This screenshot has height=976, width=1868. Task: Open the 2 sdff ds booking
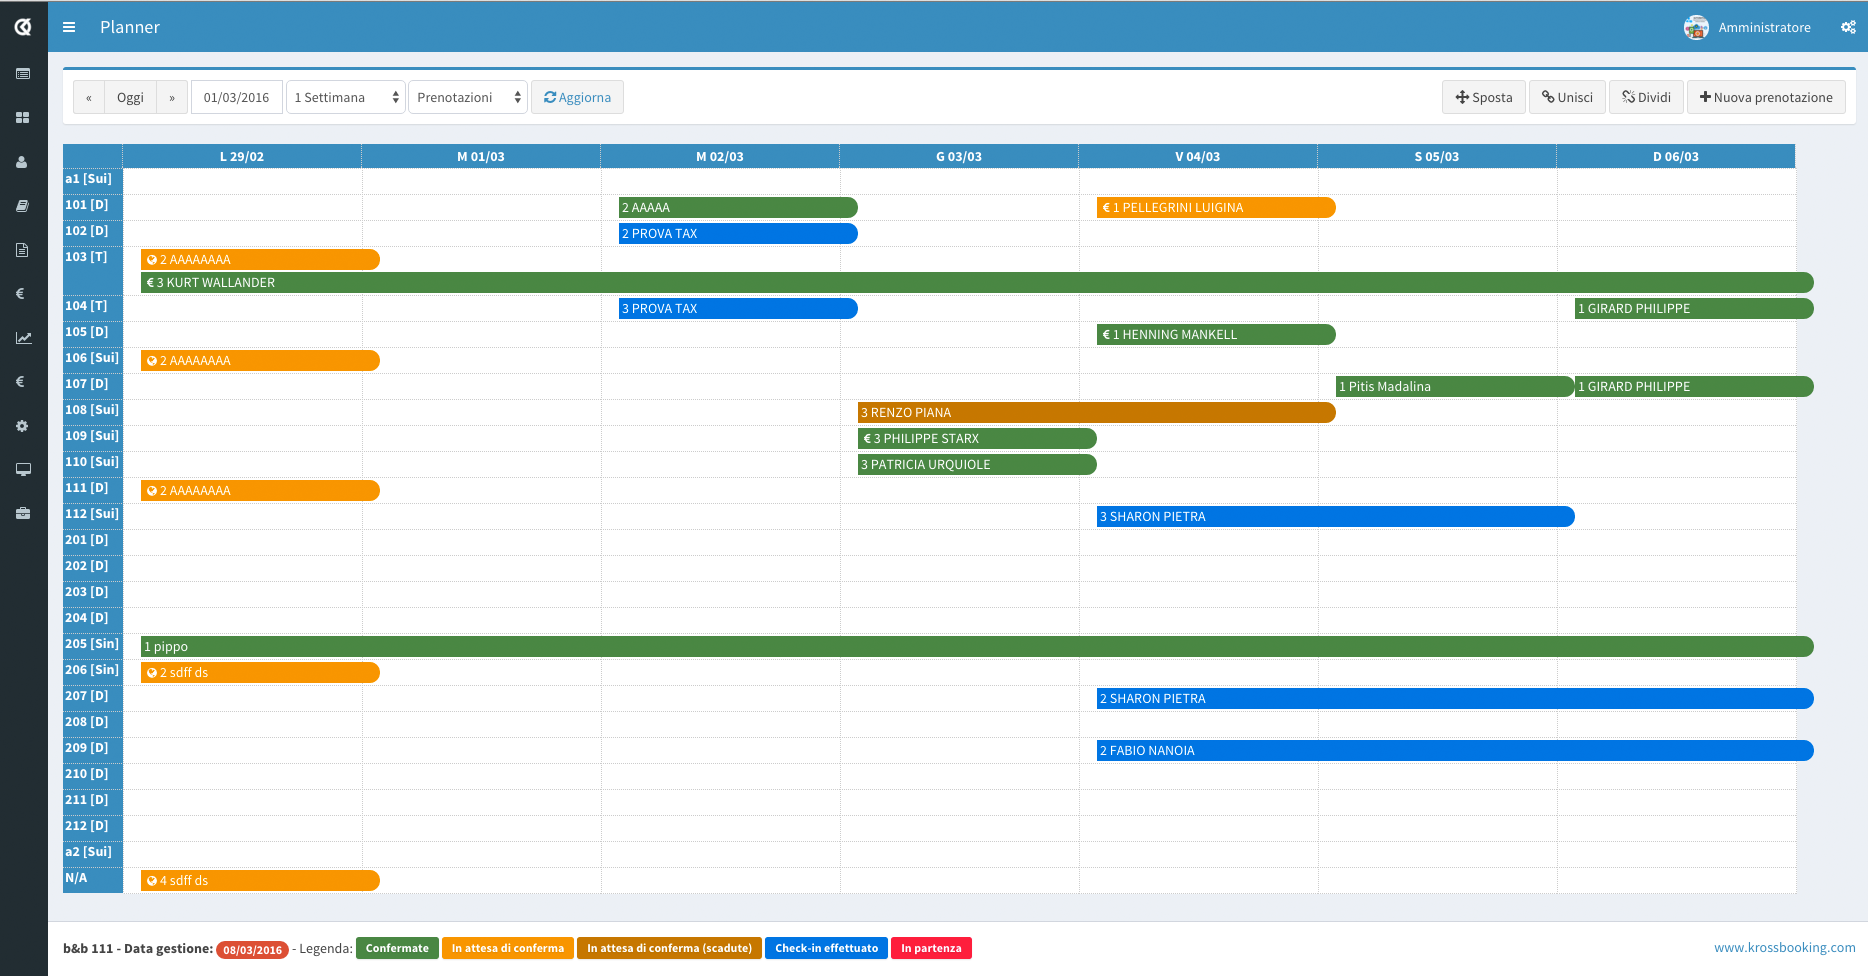click(260, 672)
